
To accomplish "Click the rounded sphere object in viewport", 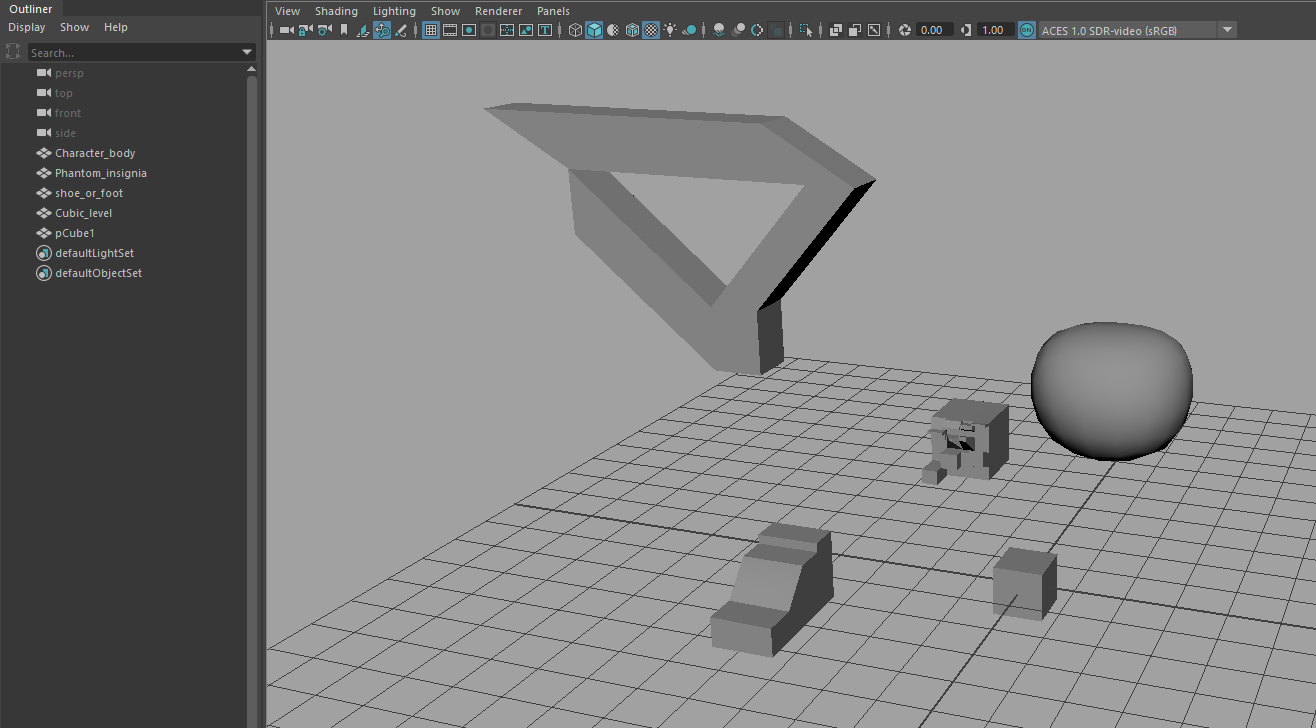I will coord(1112,391).
